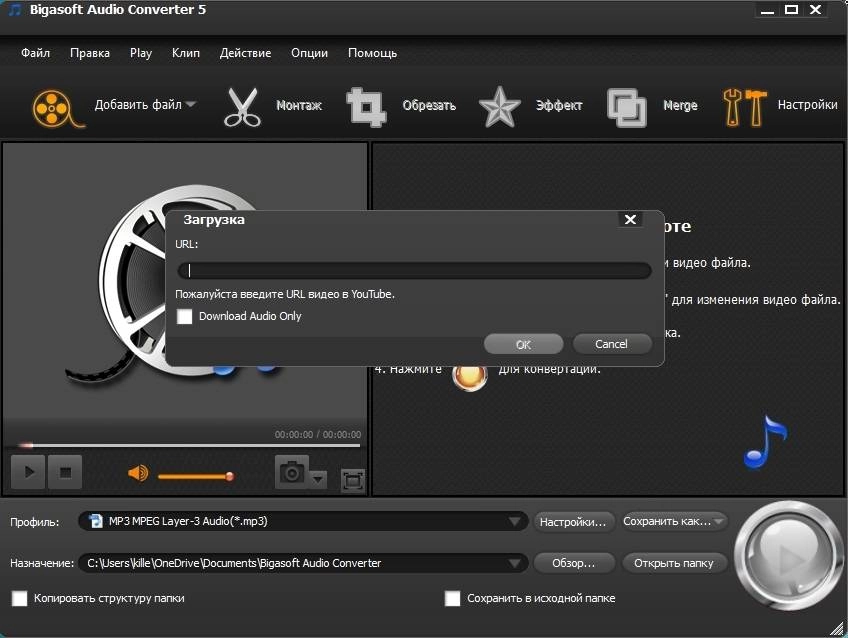Click the Эффект toolbar label
The width and height of the screenshot is (848, 638).
coord(559,105)
